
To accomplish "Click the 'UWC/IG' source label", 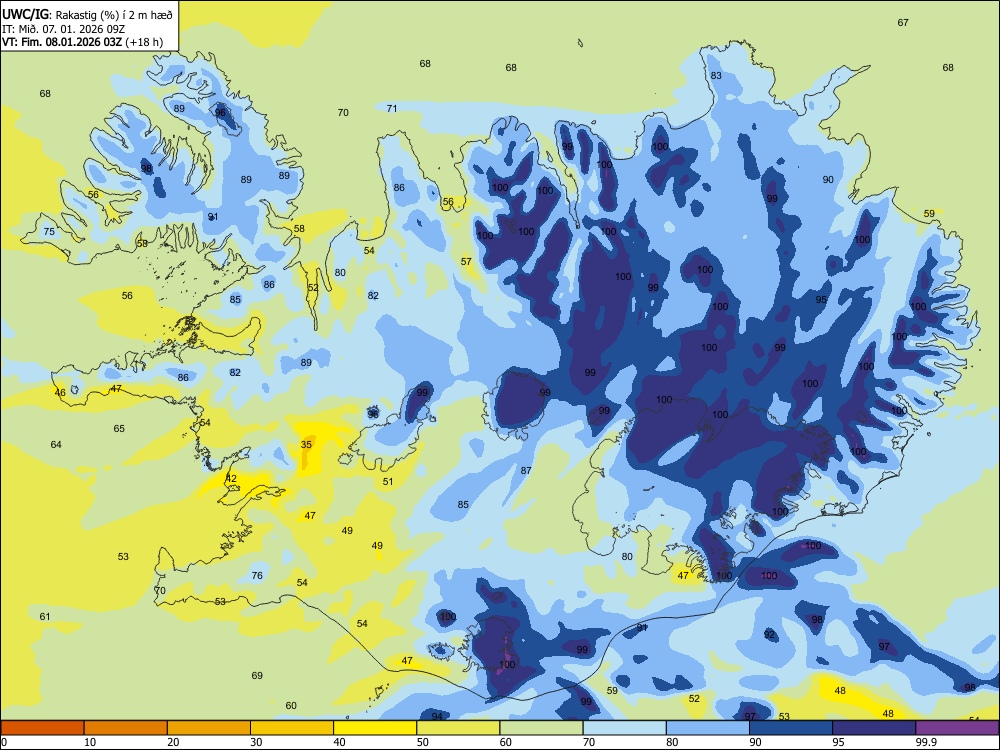I will pos(25,14).
